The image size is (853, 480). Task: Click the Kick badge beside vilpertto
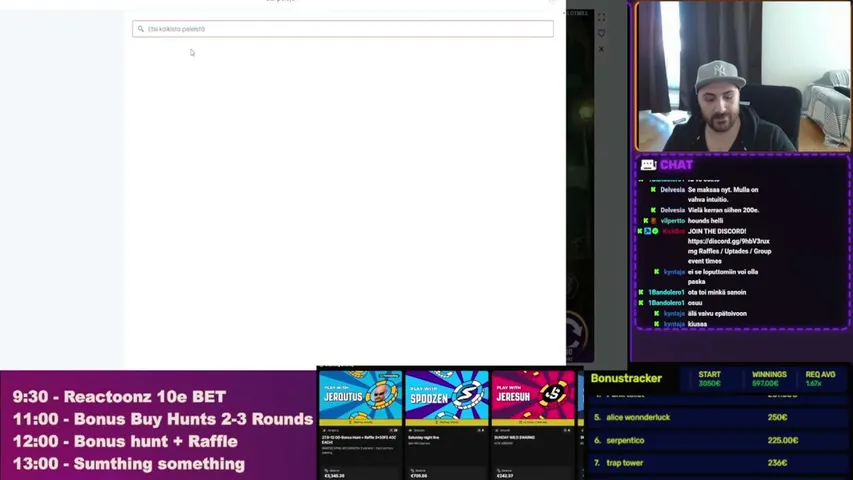coord(646,221)
